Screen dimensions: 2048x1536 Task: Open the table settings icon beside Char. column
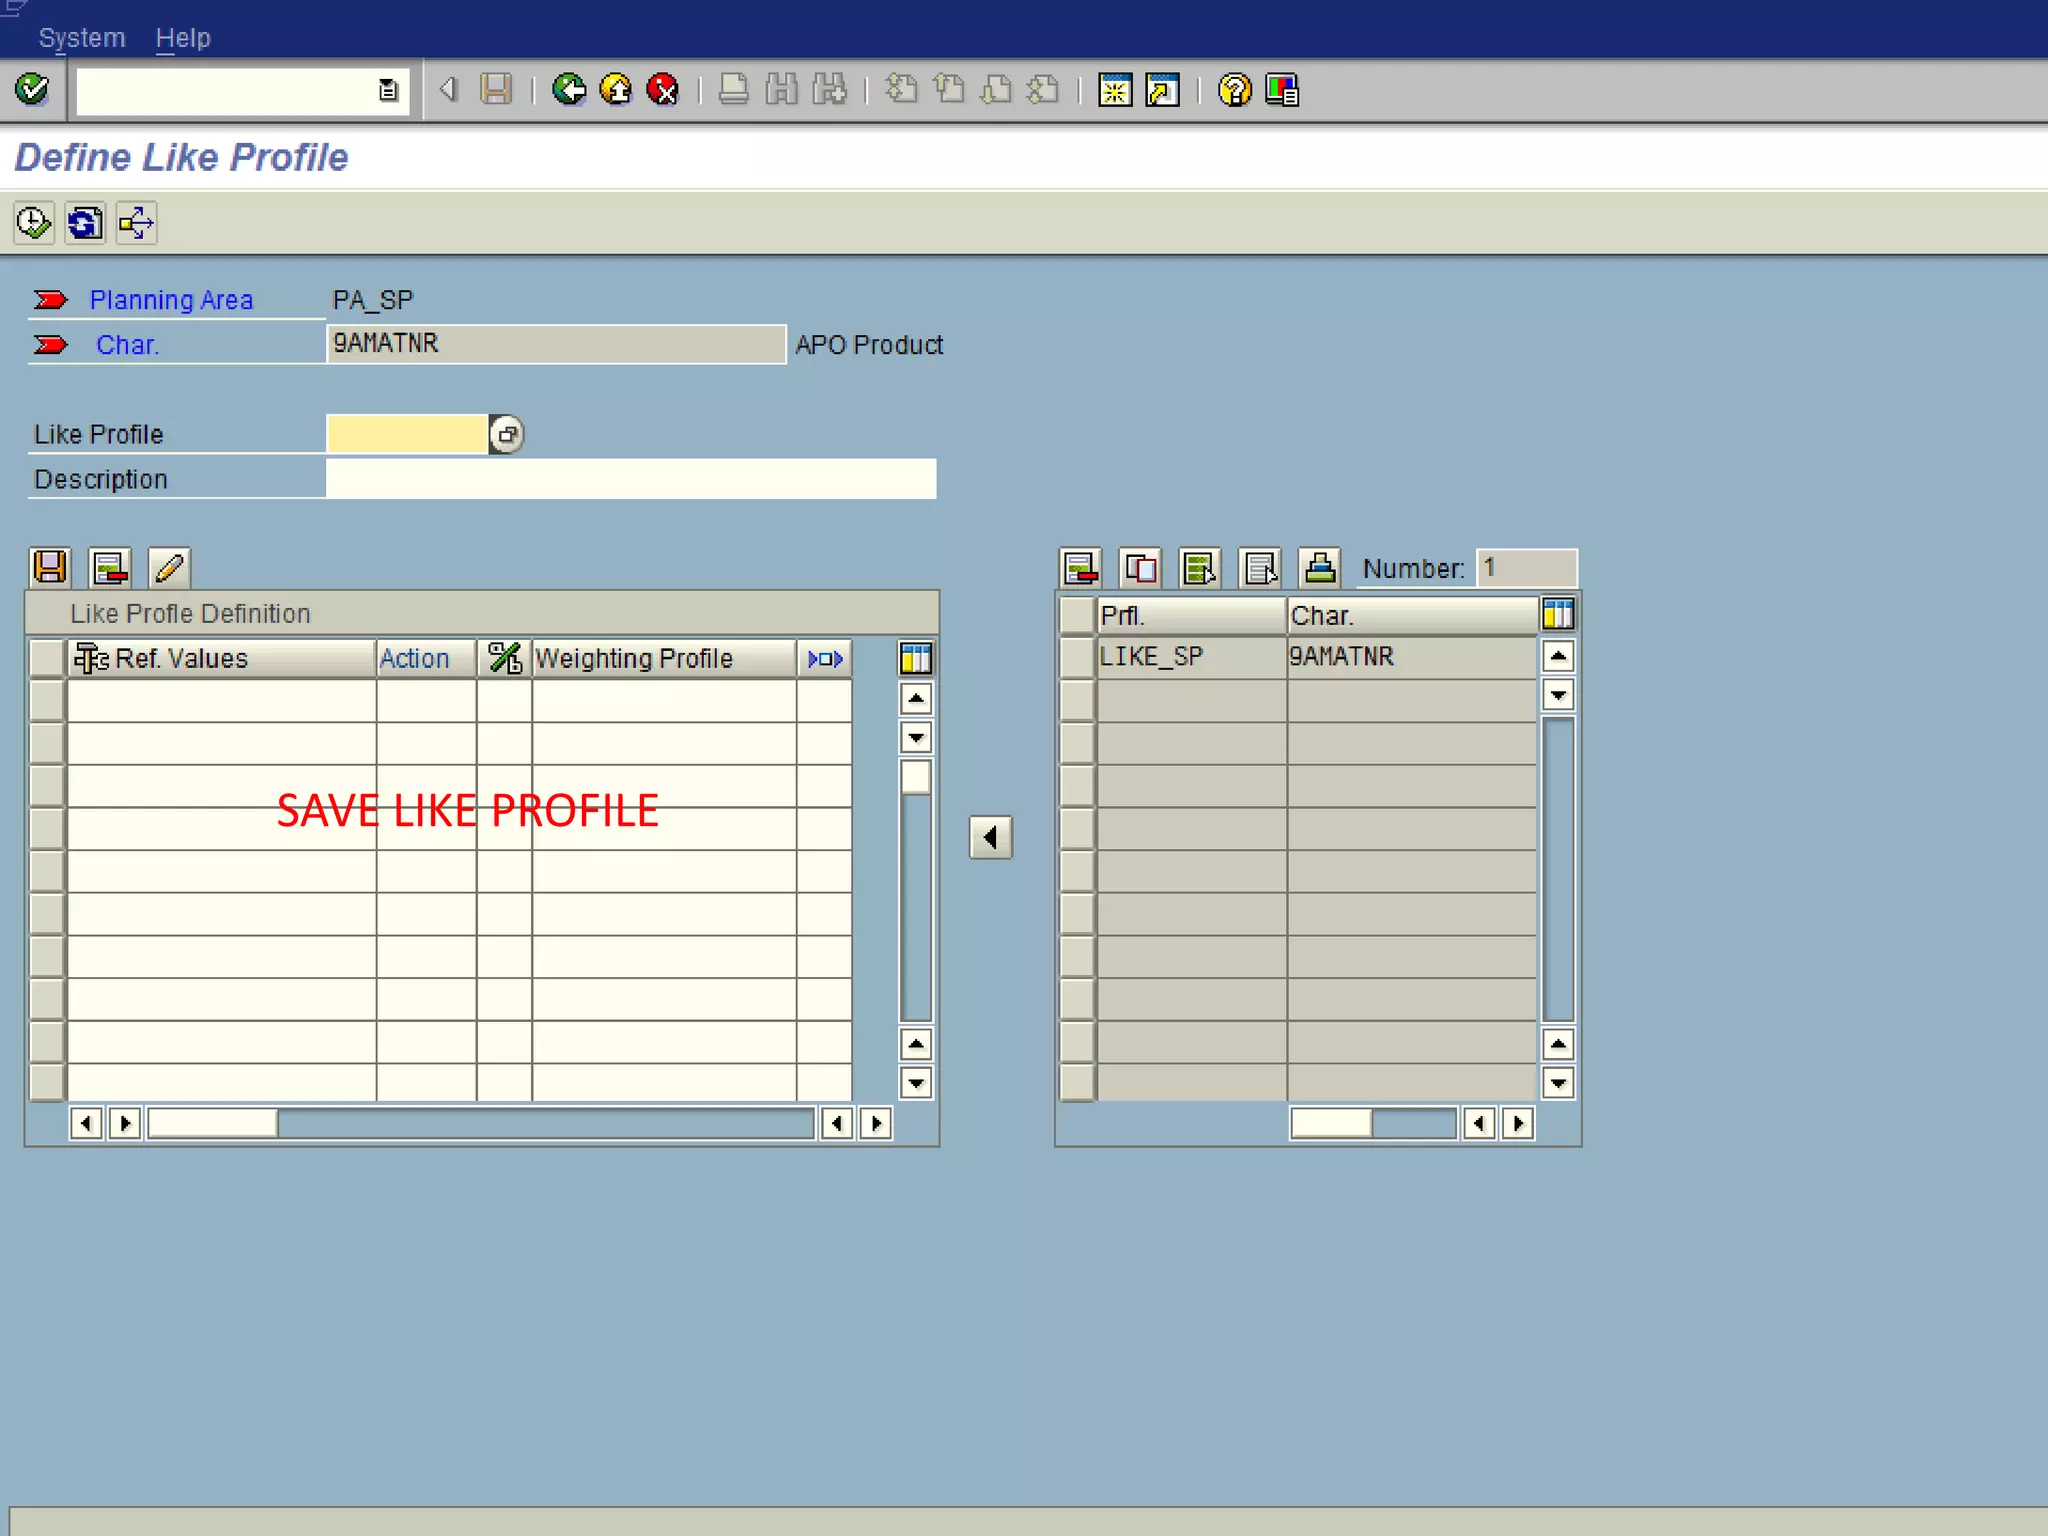(x=1558, y=614)
